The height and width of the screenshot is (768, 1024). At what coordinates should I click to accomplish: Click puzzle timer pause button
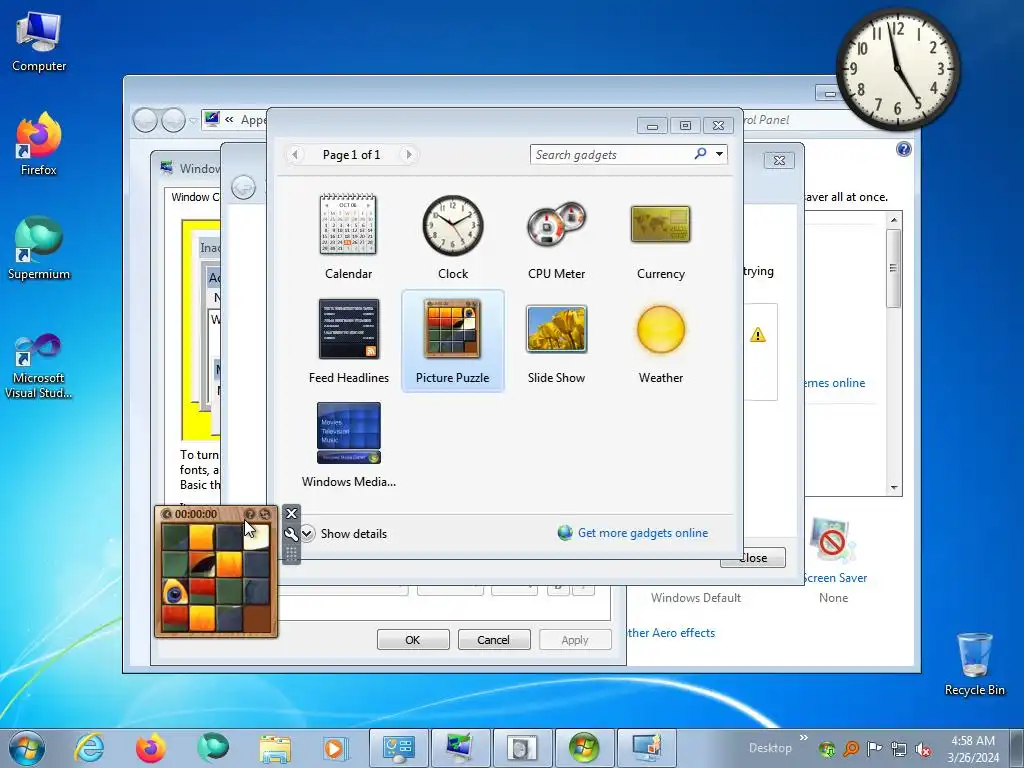(167, 514)
